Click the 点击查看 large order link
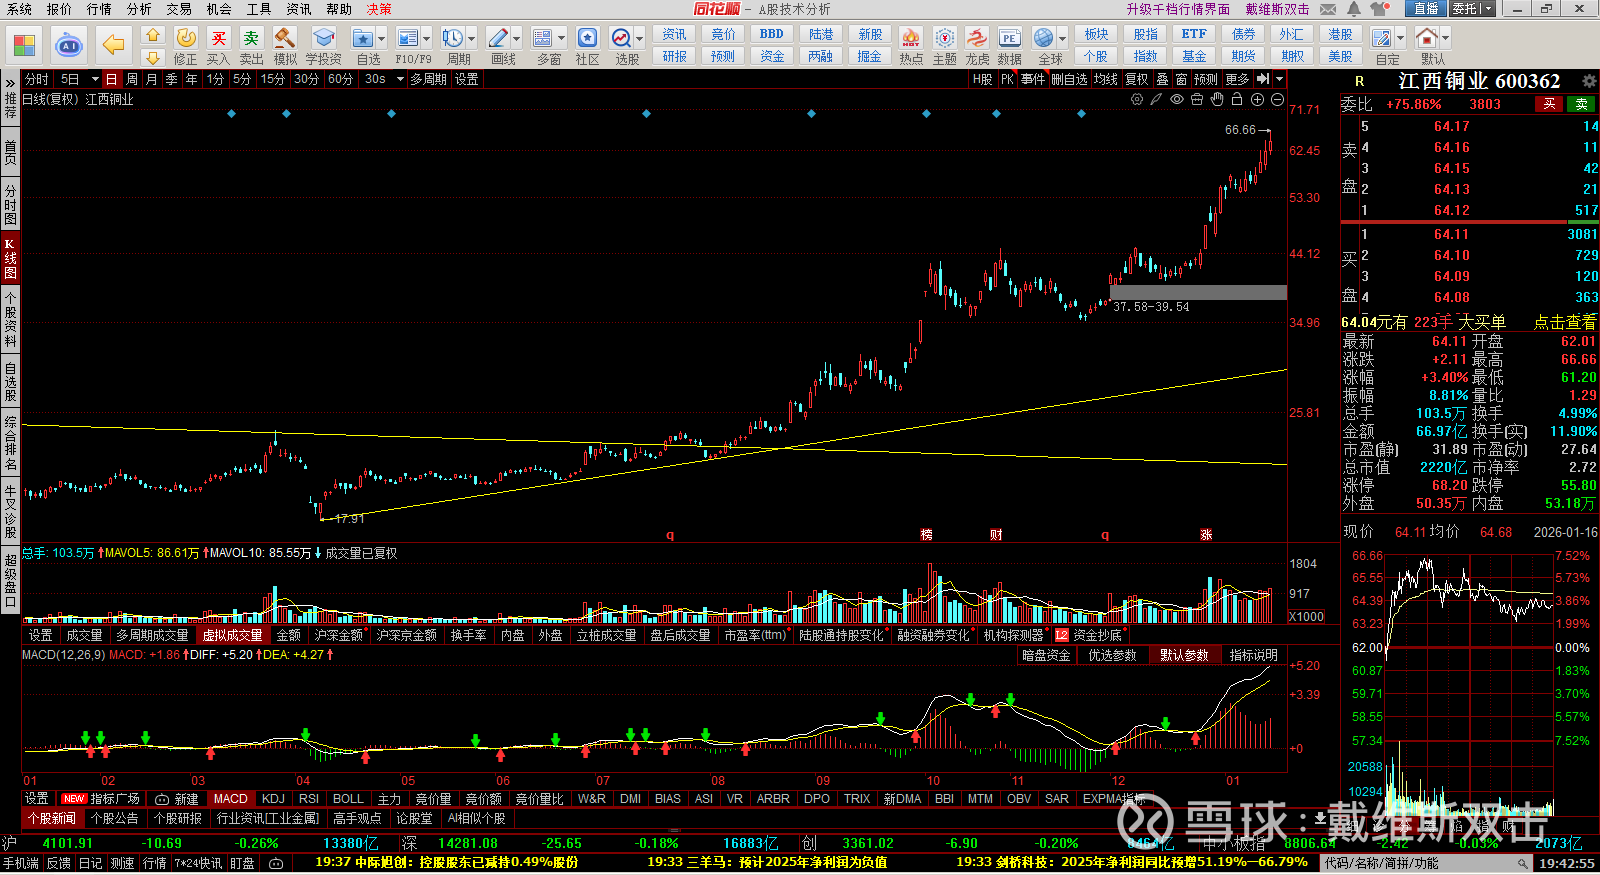 click(1565, 322)
